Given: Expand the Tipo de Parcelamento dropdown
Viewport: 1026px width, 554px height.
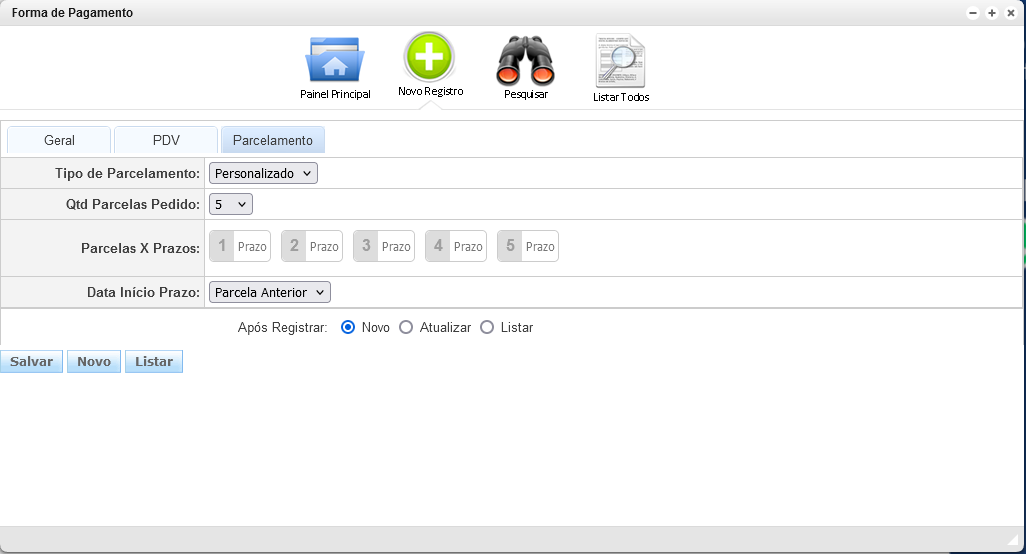Looking at the screenshot, I should tap(263, 173).
